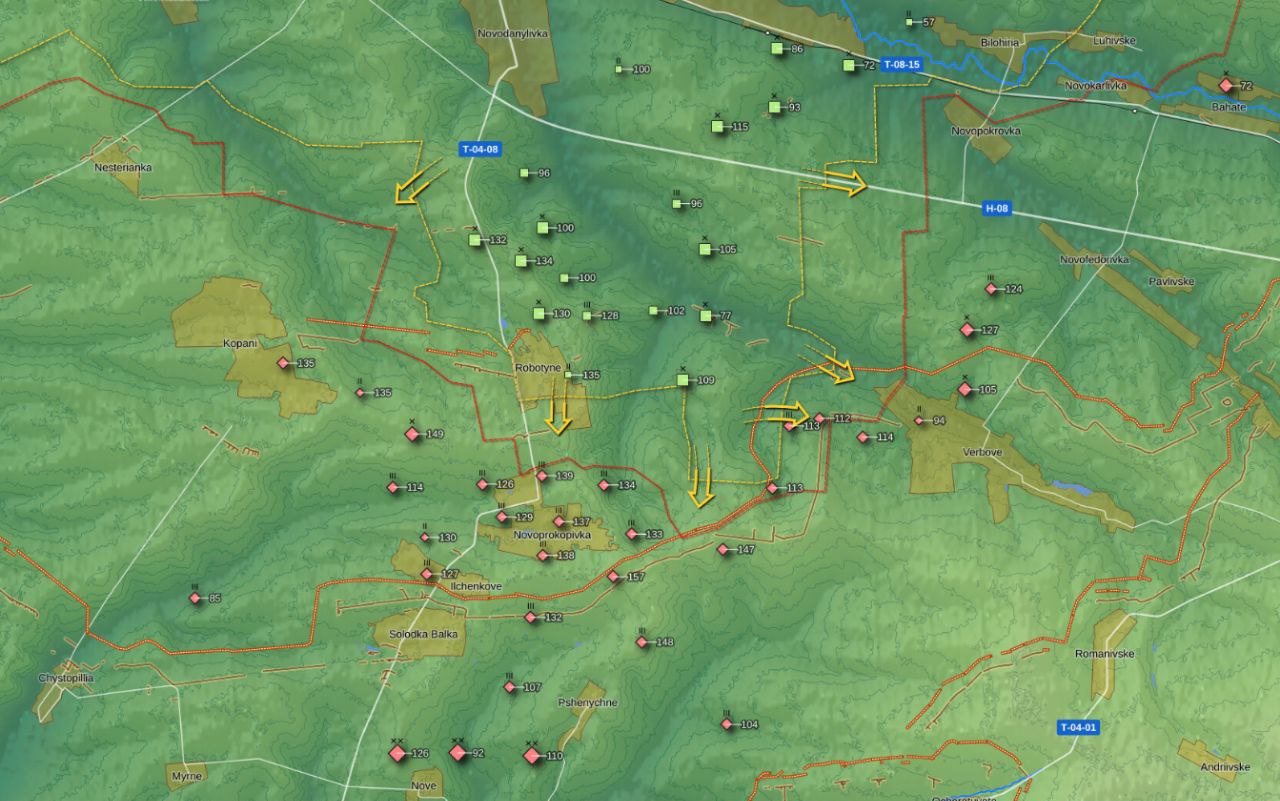Select the T-08-15 road badge
Viewport: 1280px width, 801px height.
(x=901, y=64)
